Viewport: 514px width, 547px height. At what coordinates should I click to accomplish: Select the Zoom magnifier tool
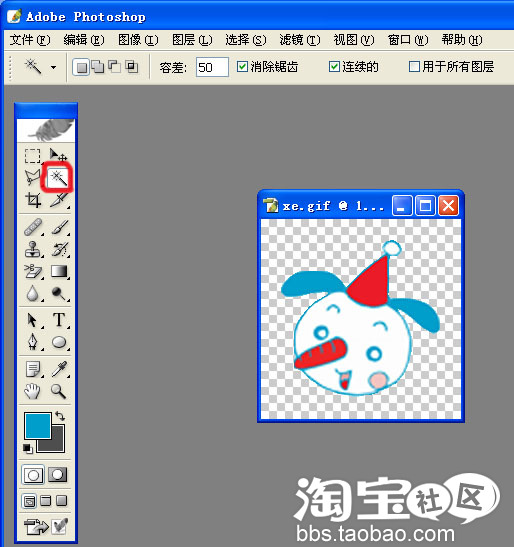pyautogui.click(x=58, y=391)
